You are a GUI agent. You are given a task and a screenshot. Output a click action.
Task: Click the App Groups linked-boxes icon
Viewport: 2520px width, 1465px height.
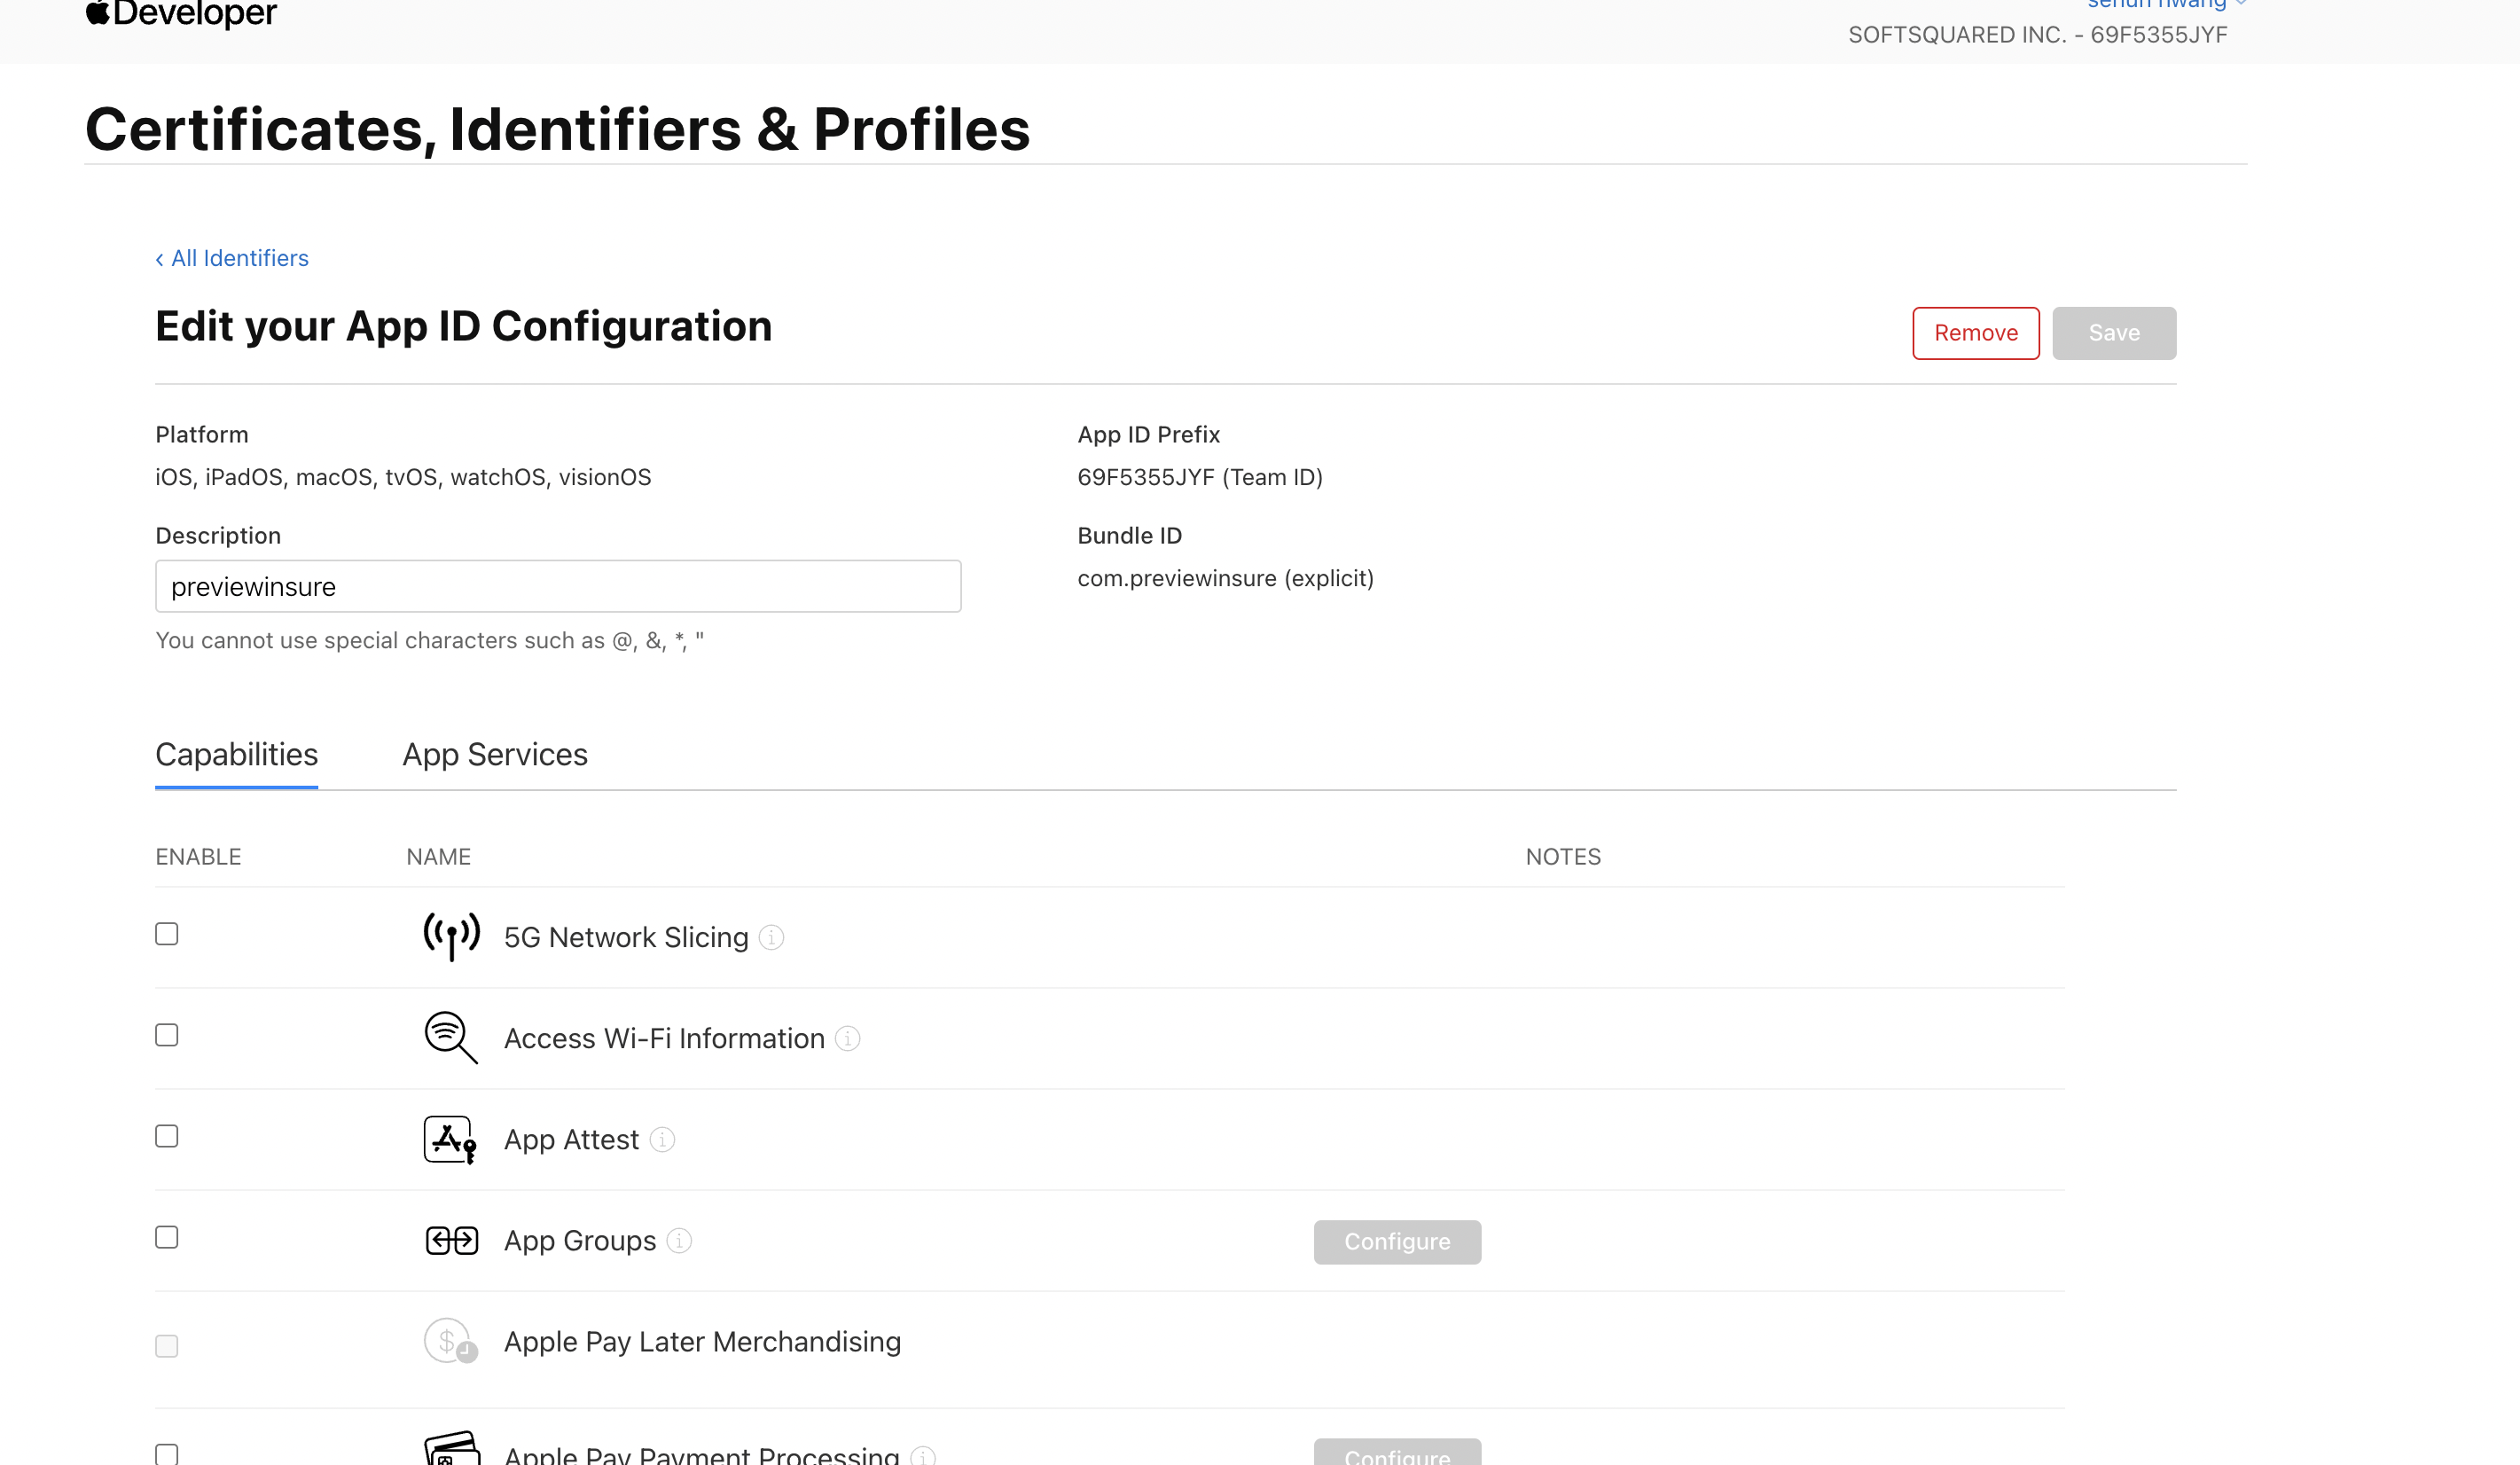(450, 1240)
